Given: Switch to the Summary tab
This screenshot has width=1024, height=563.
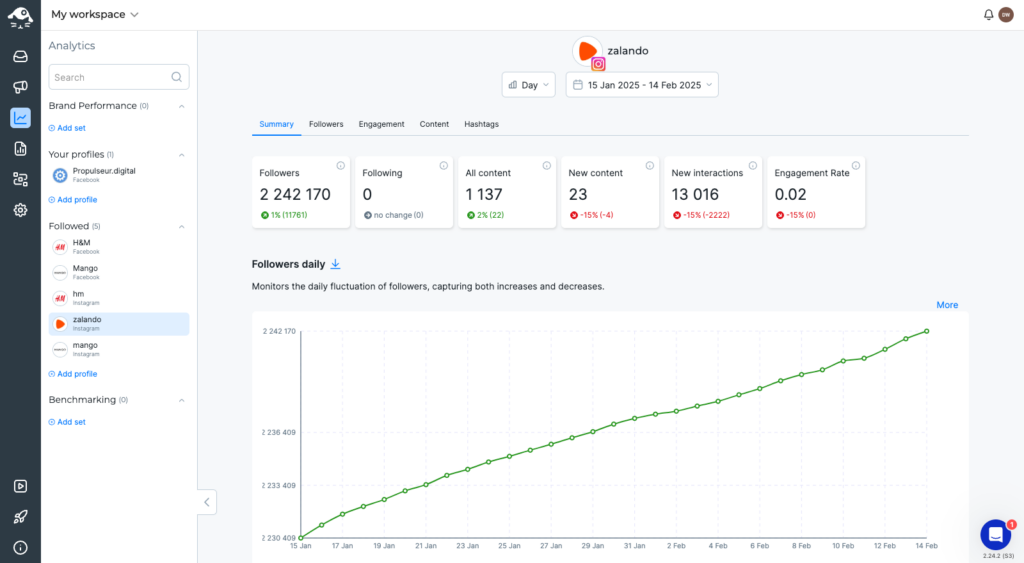Looking at the screenshot, I should 276,124.
